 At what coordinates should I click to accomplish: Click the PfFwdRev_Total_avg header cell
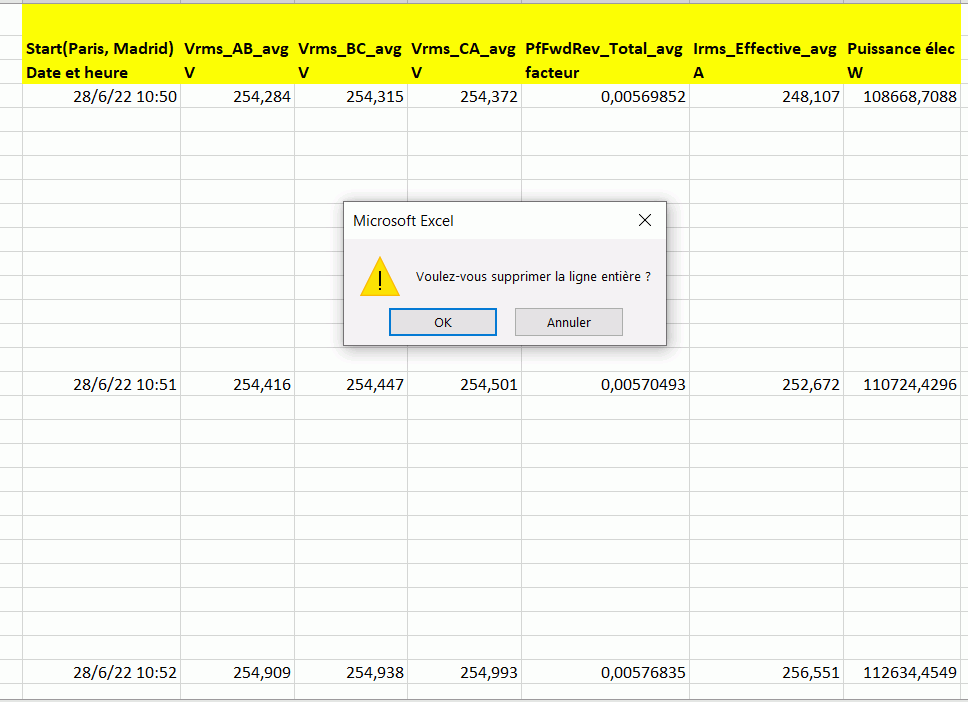coord(605,48)
